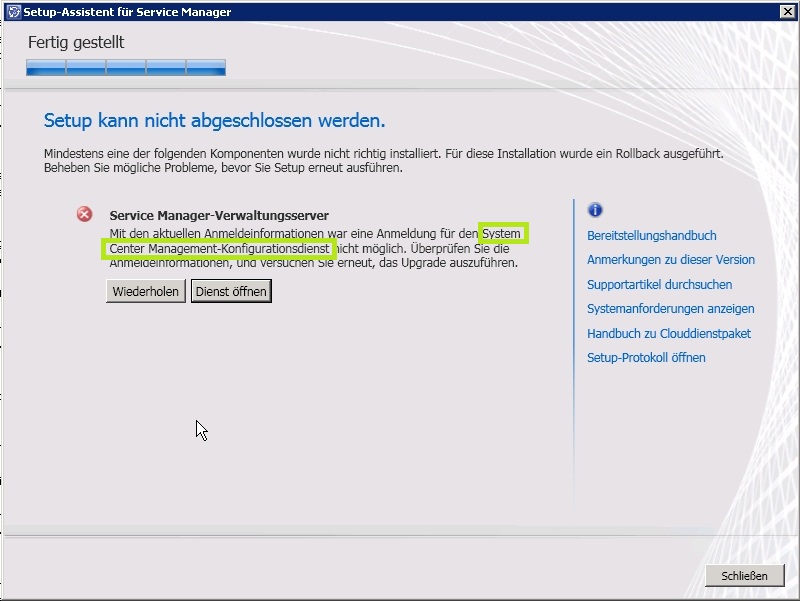Select the Systemanforderungen anzeigen link
Screen dimensions: 800x601
(x=670, y=309)
